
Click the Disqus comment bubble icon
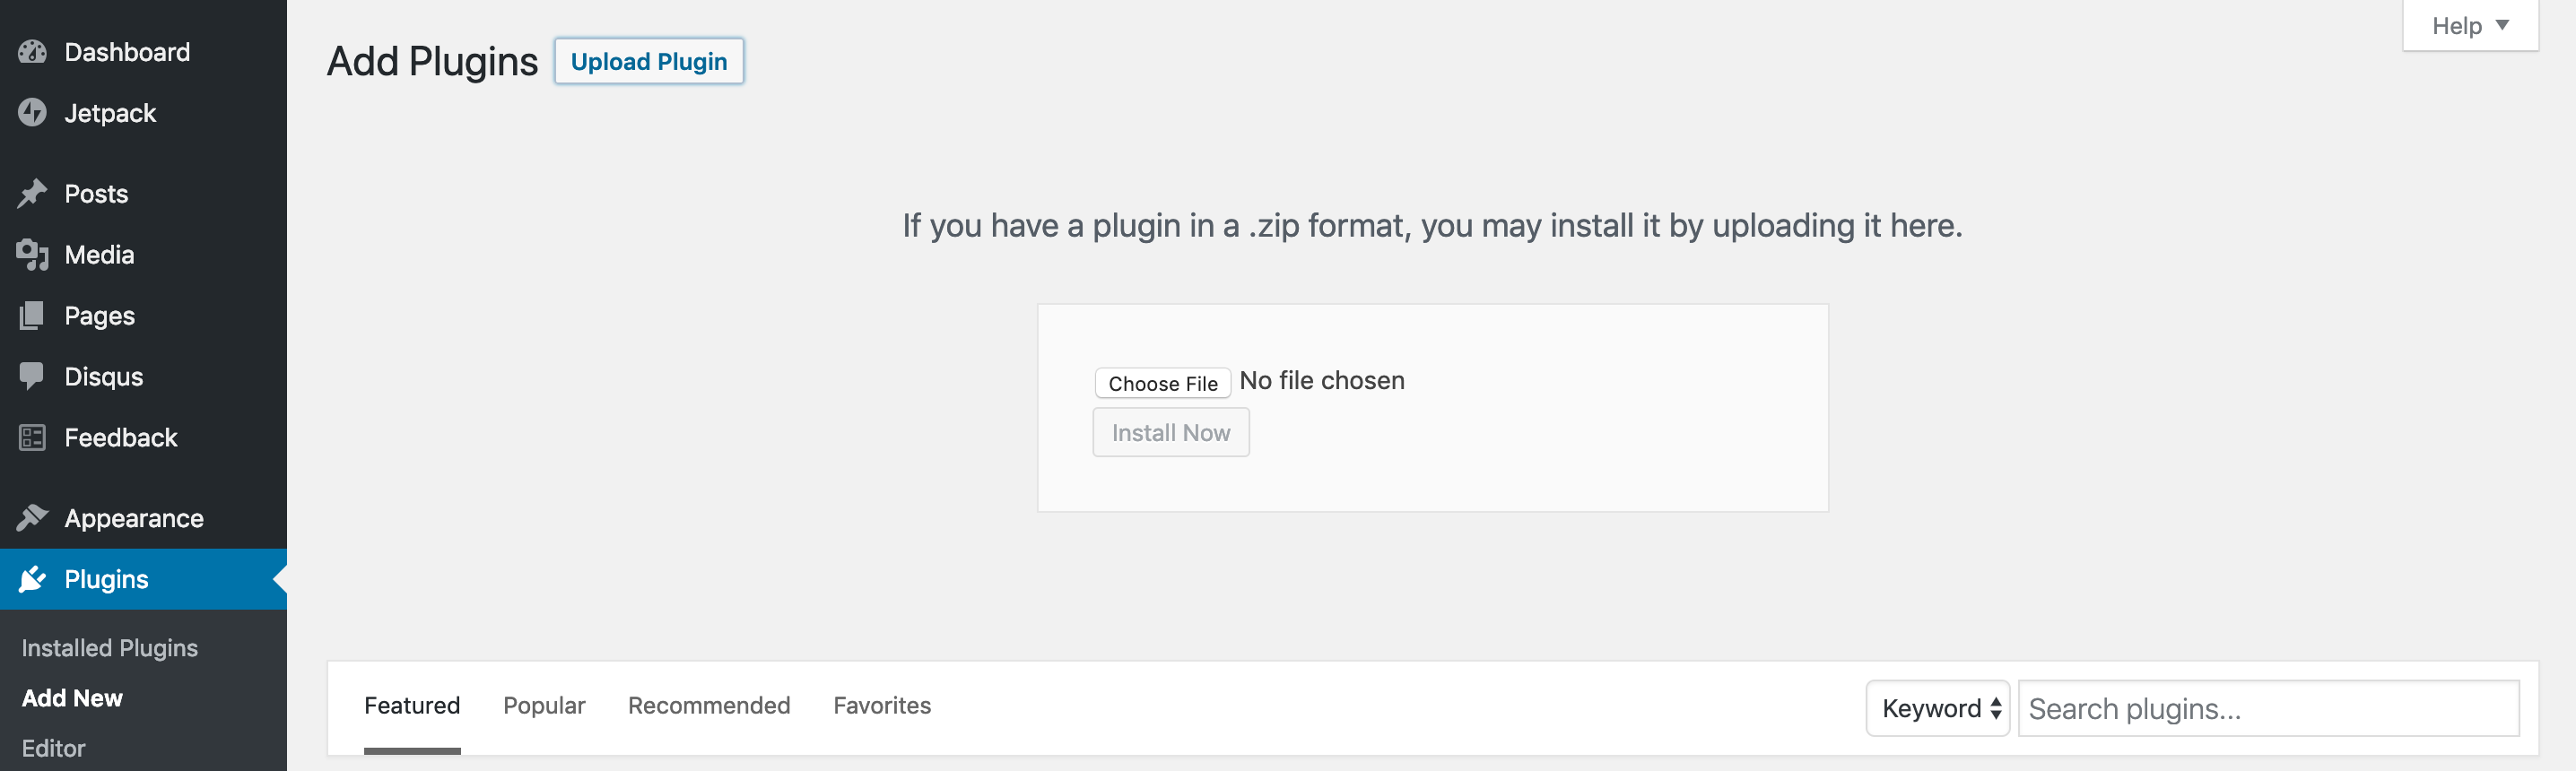pyautogui.click(x=32, y=376)
